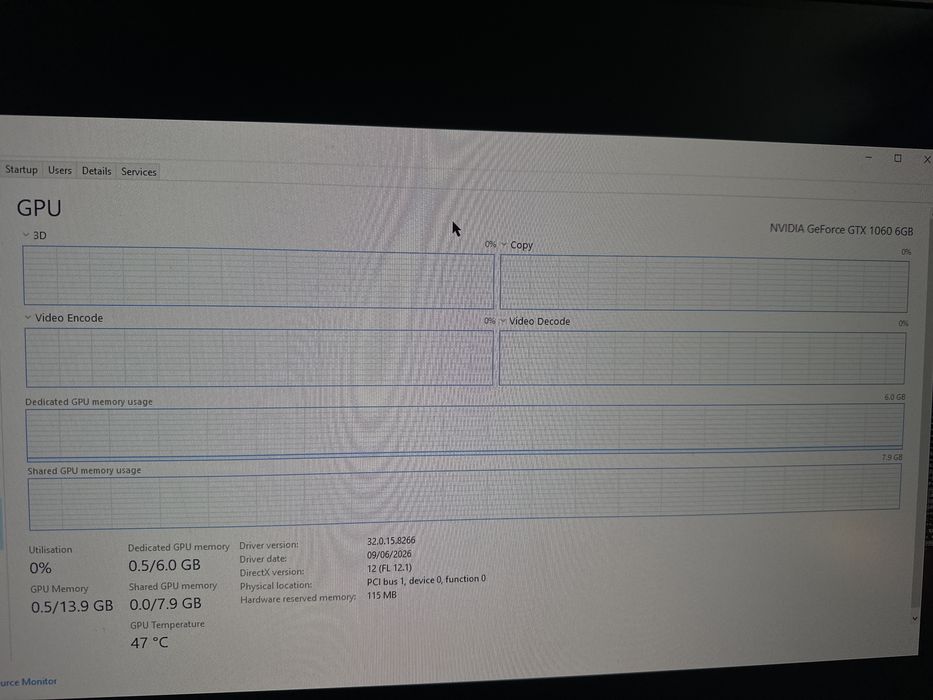Viewport: 933px width, 700px height.
Task: Click the Shared GPU memory usage graph
Action: [x=464, y=497]
